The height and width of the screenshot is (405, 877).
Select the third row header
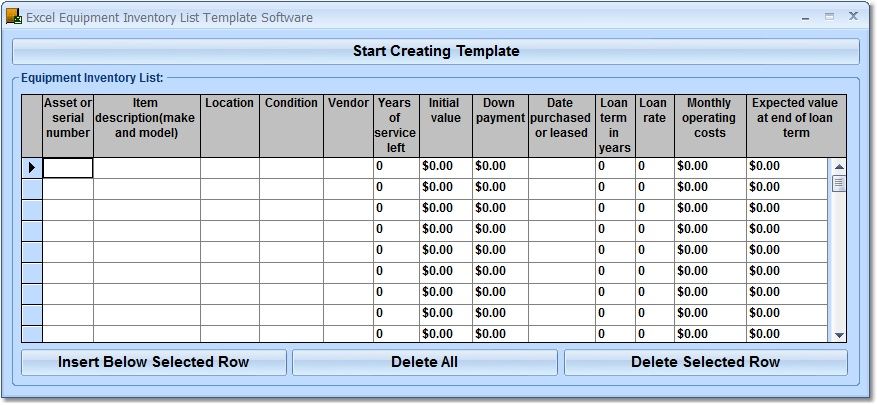coord(32,210)
